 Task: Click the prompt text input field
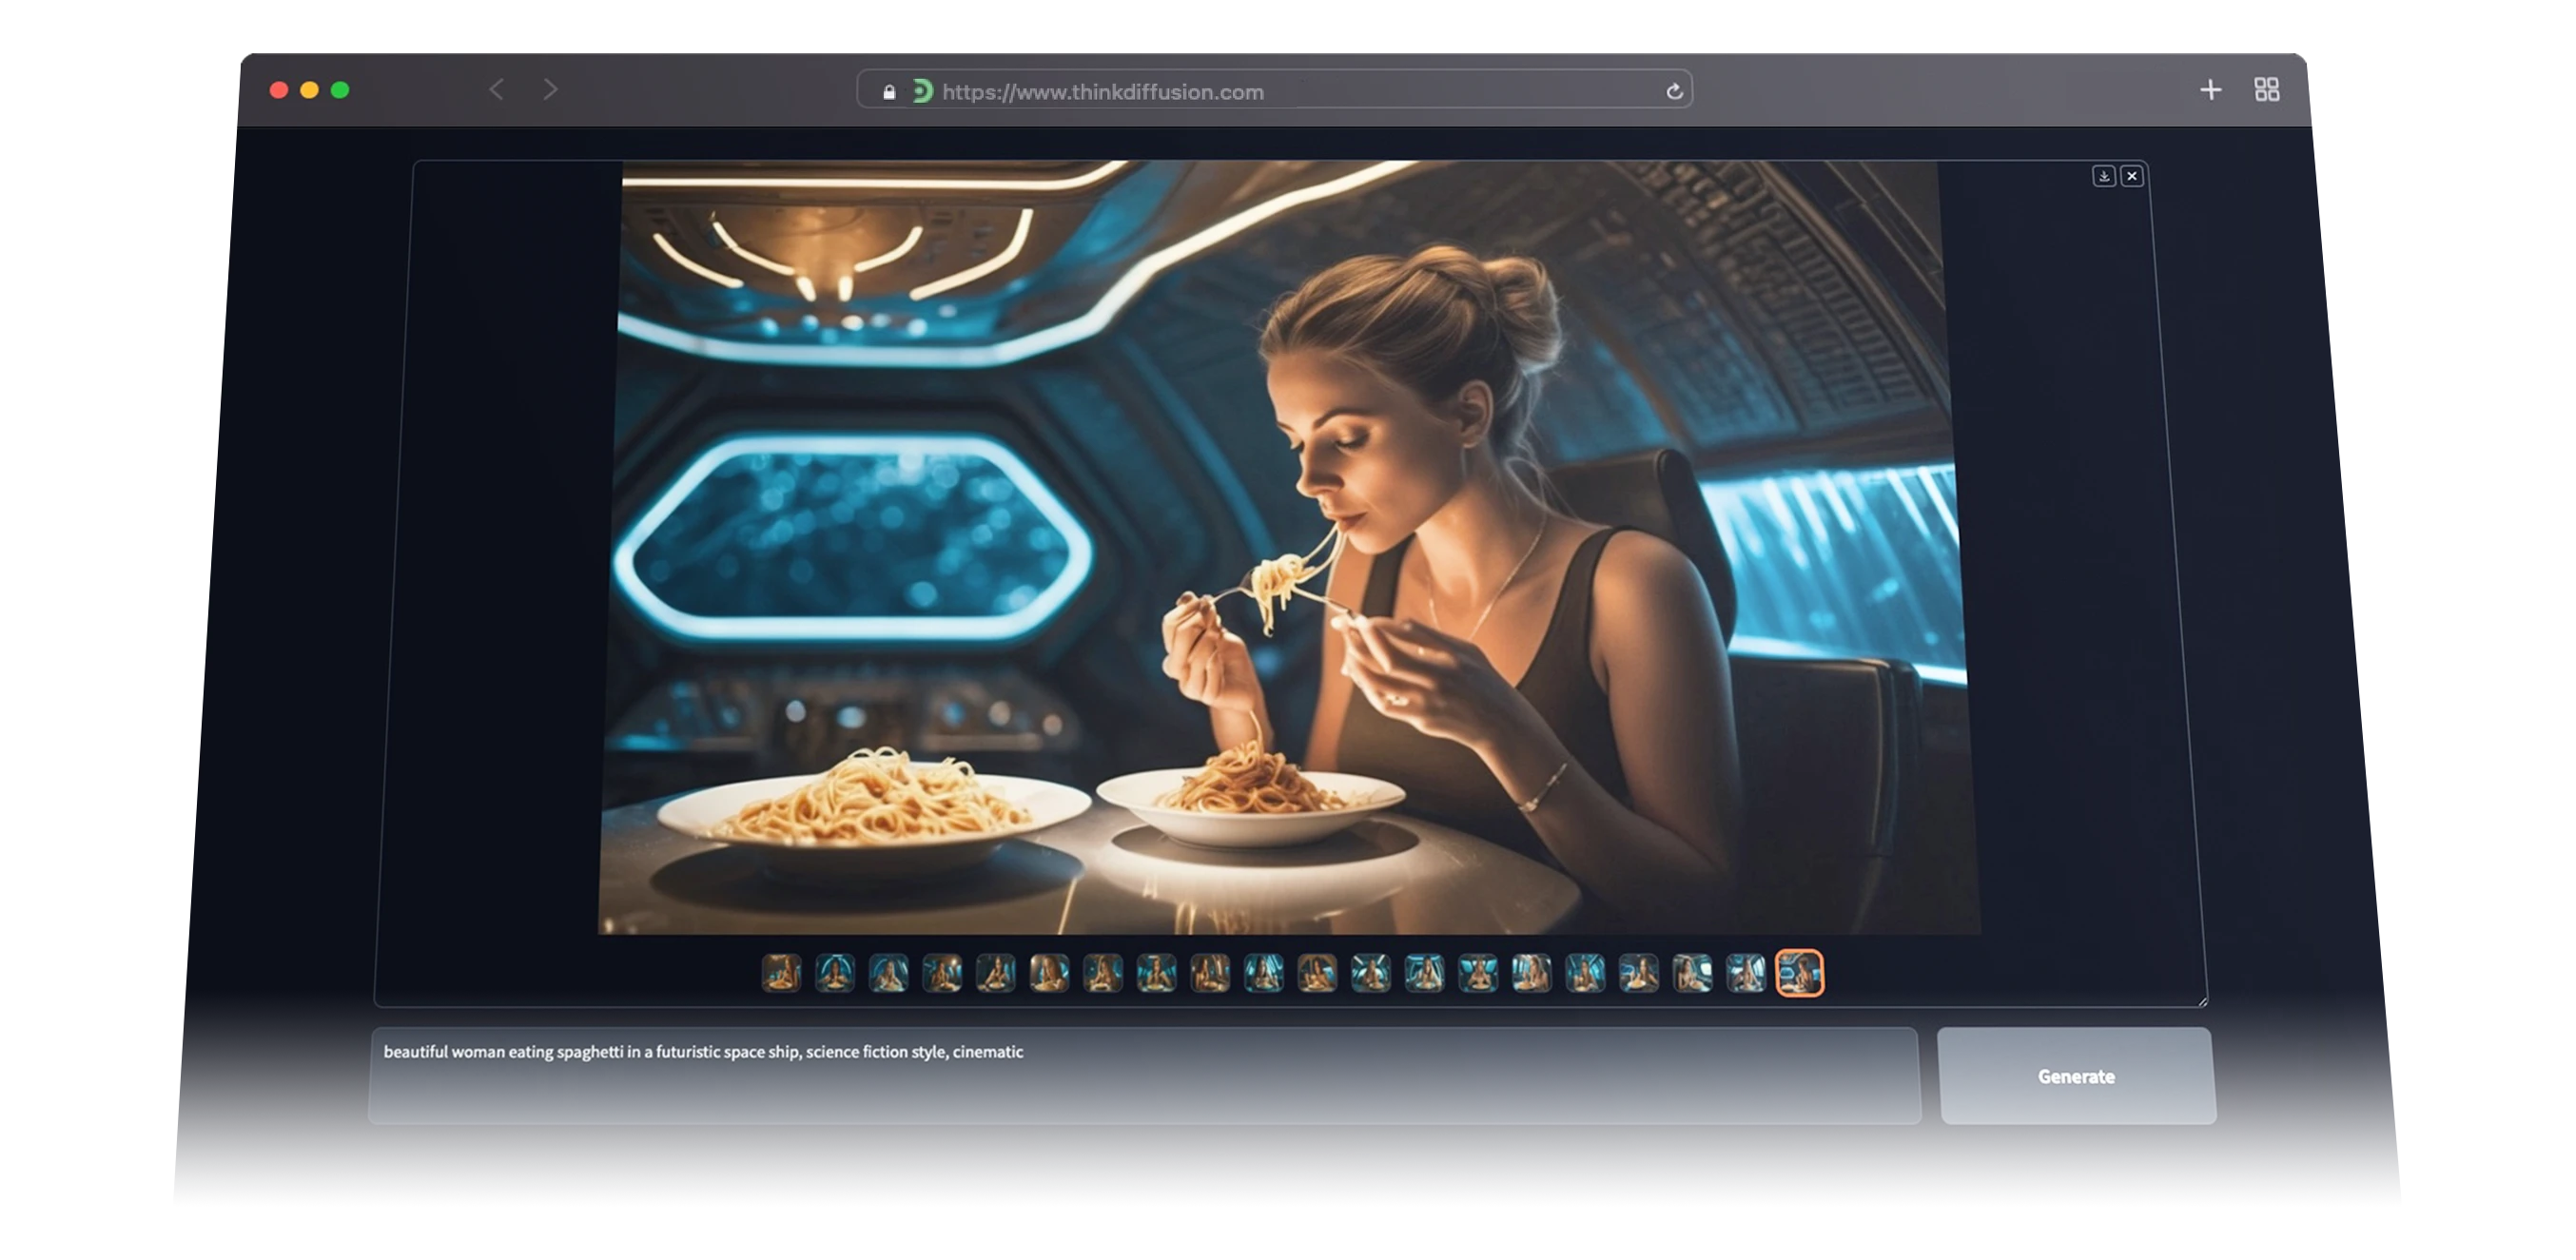[x=1140, y=1075]
